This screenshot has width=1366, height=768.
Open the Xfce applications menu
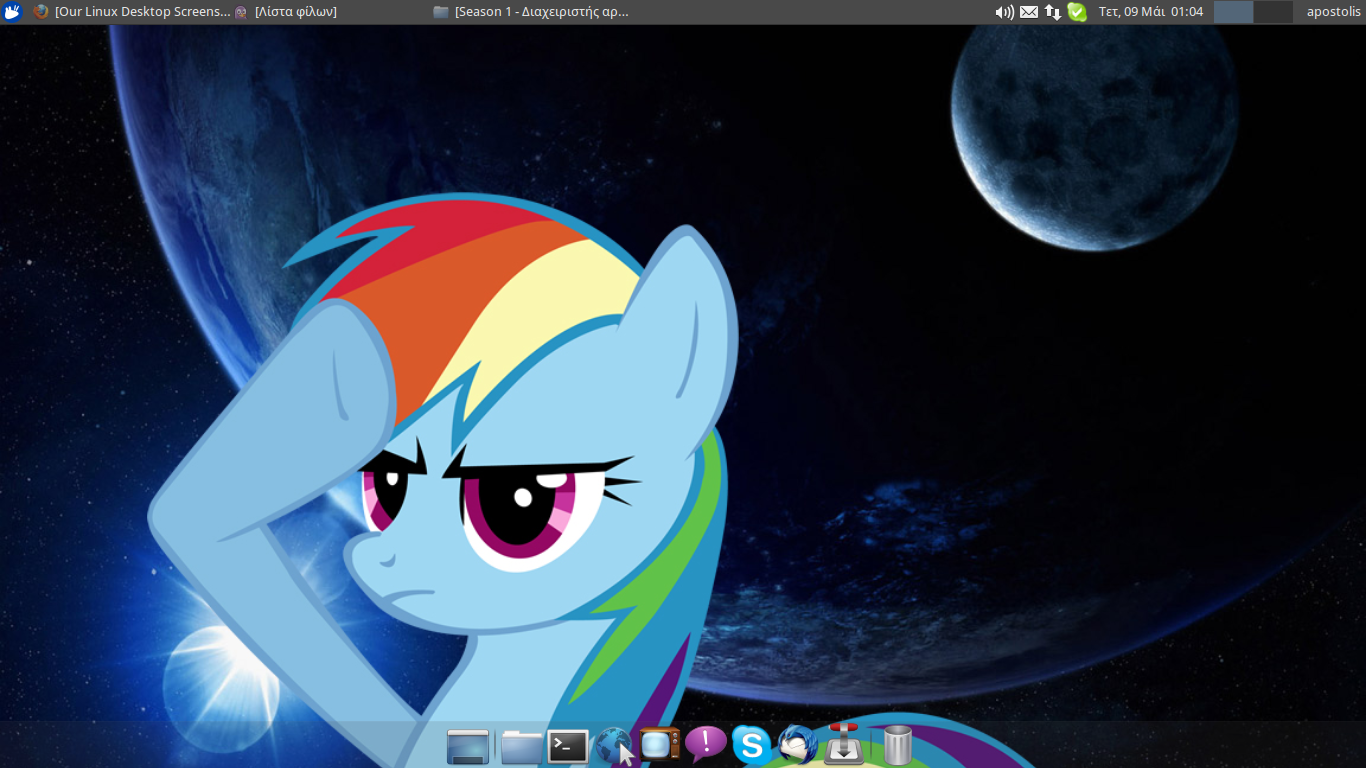pyautogui.click(x=12, y=12)
